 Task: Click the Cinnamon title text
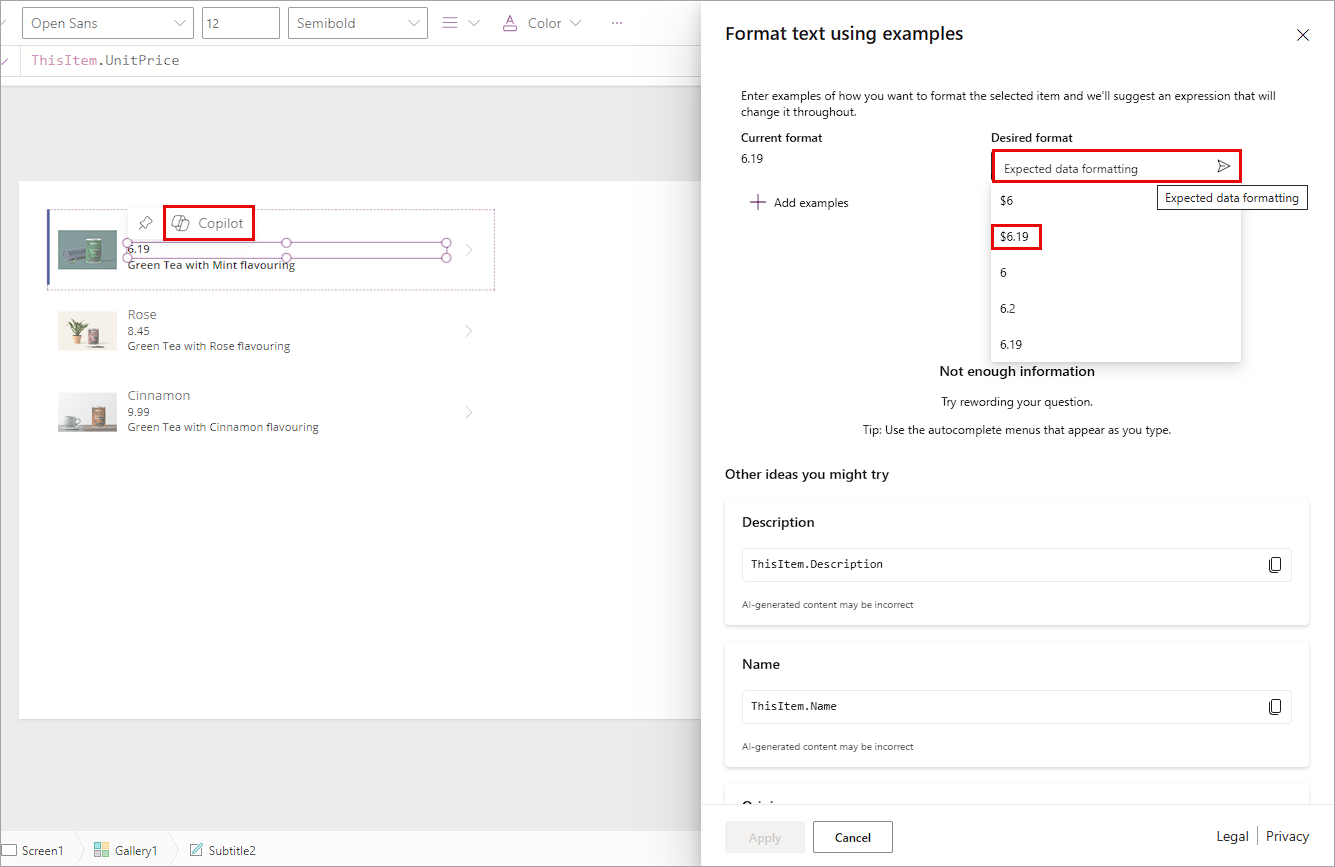point(159,396)
